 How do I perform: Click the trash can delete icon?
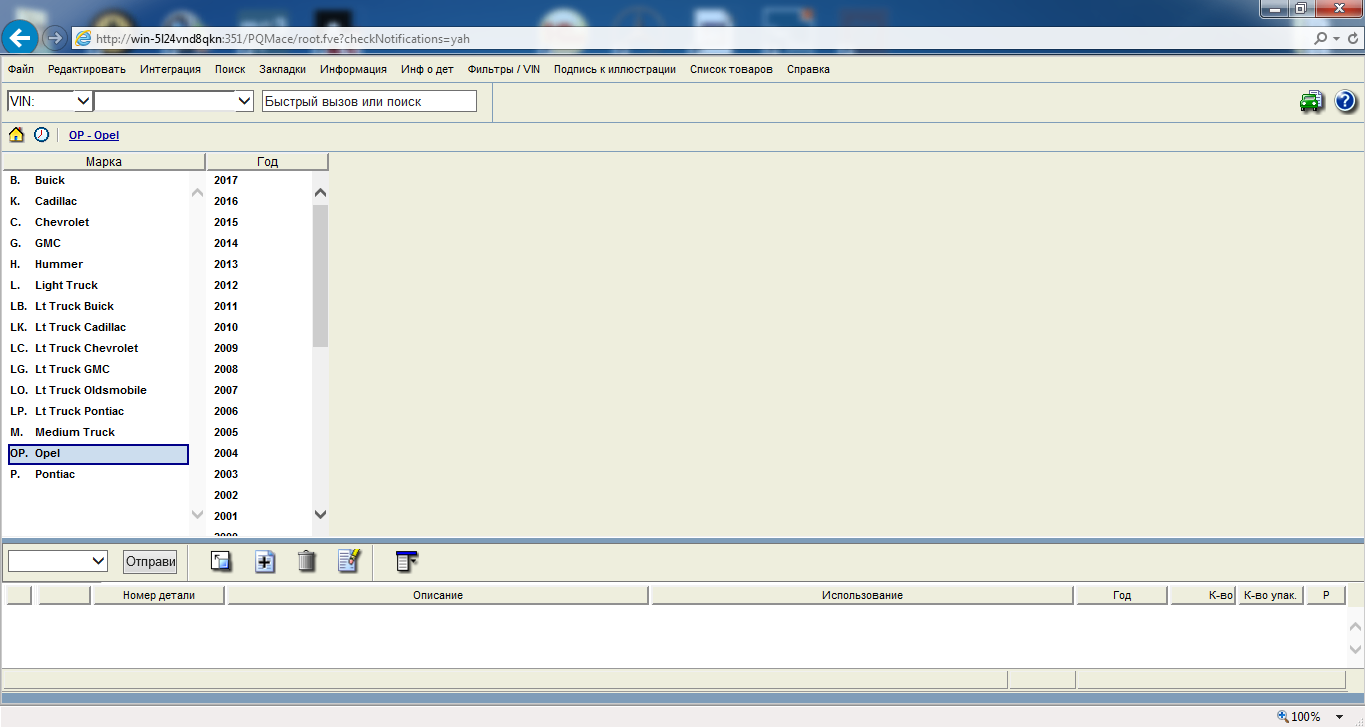click(x=307, y=561)
